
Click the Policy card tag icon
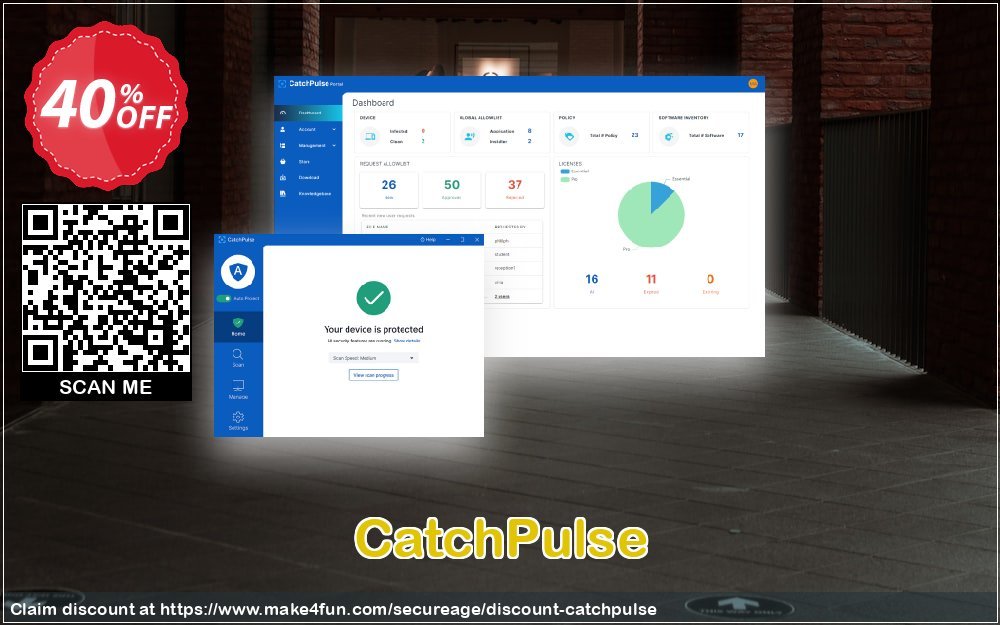tap(569, 136)
